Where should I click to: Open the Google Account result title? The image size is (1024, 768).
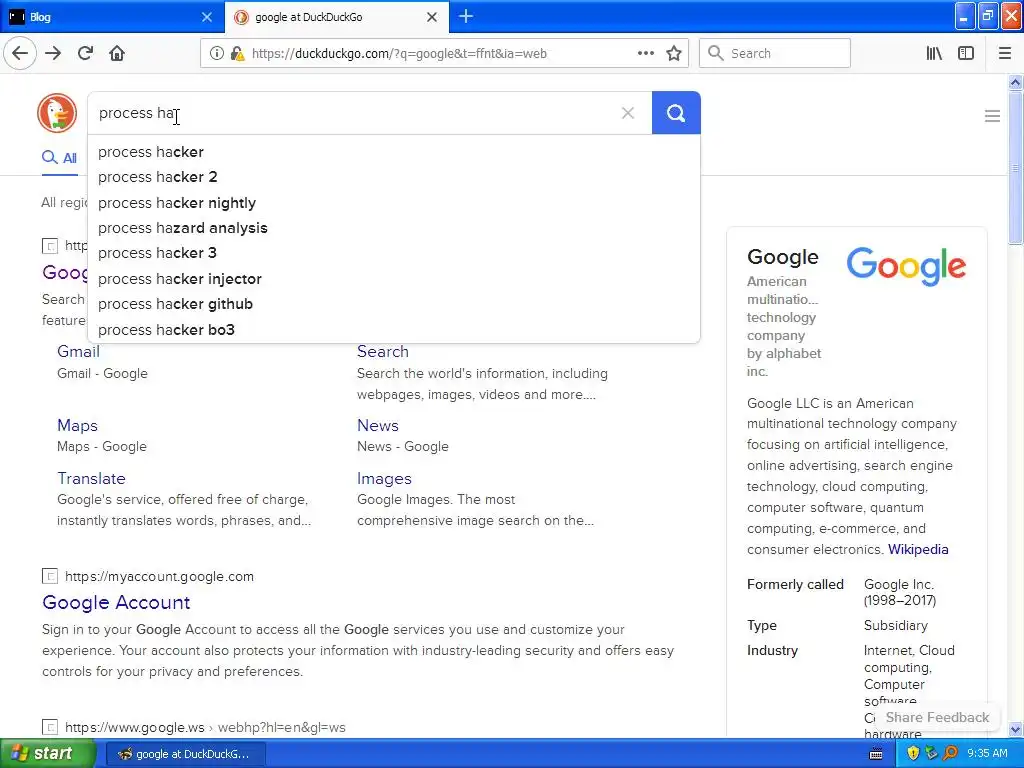point(116,602)
